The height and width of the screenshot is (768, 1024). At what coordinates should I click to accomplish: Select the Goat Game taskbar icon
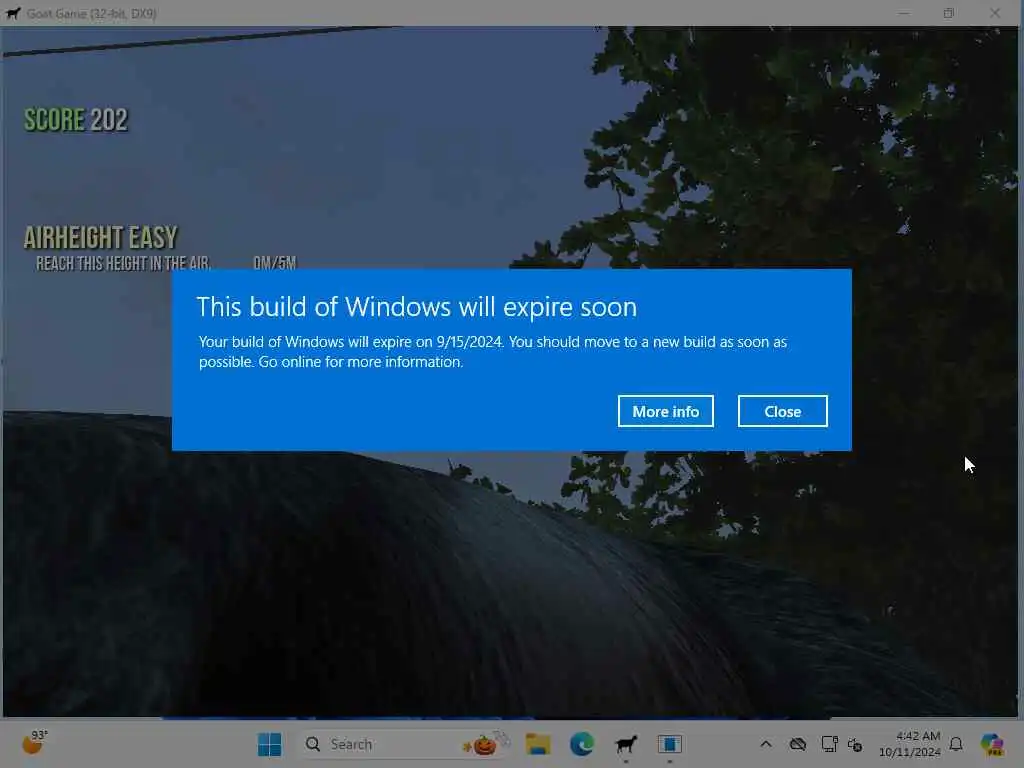coord(626,744)
